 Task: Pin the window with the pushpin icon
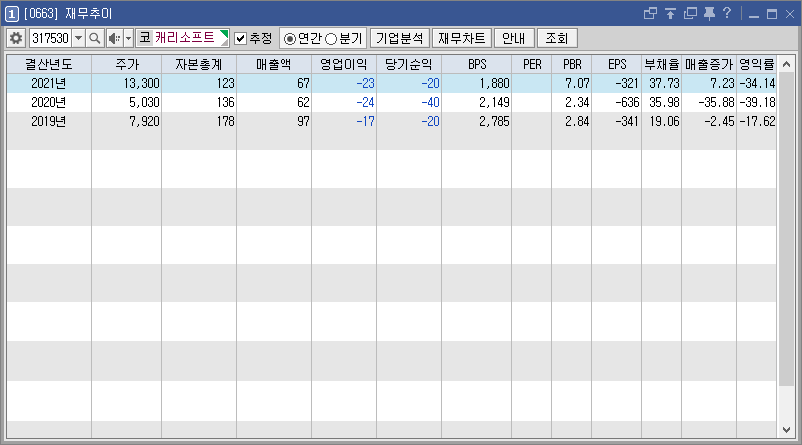click(x=709, y=13)
